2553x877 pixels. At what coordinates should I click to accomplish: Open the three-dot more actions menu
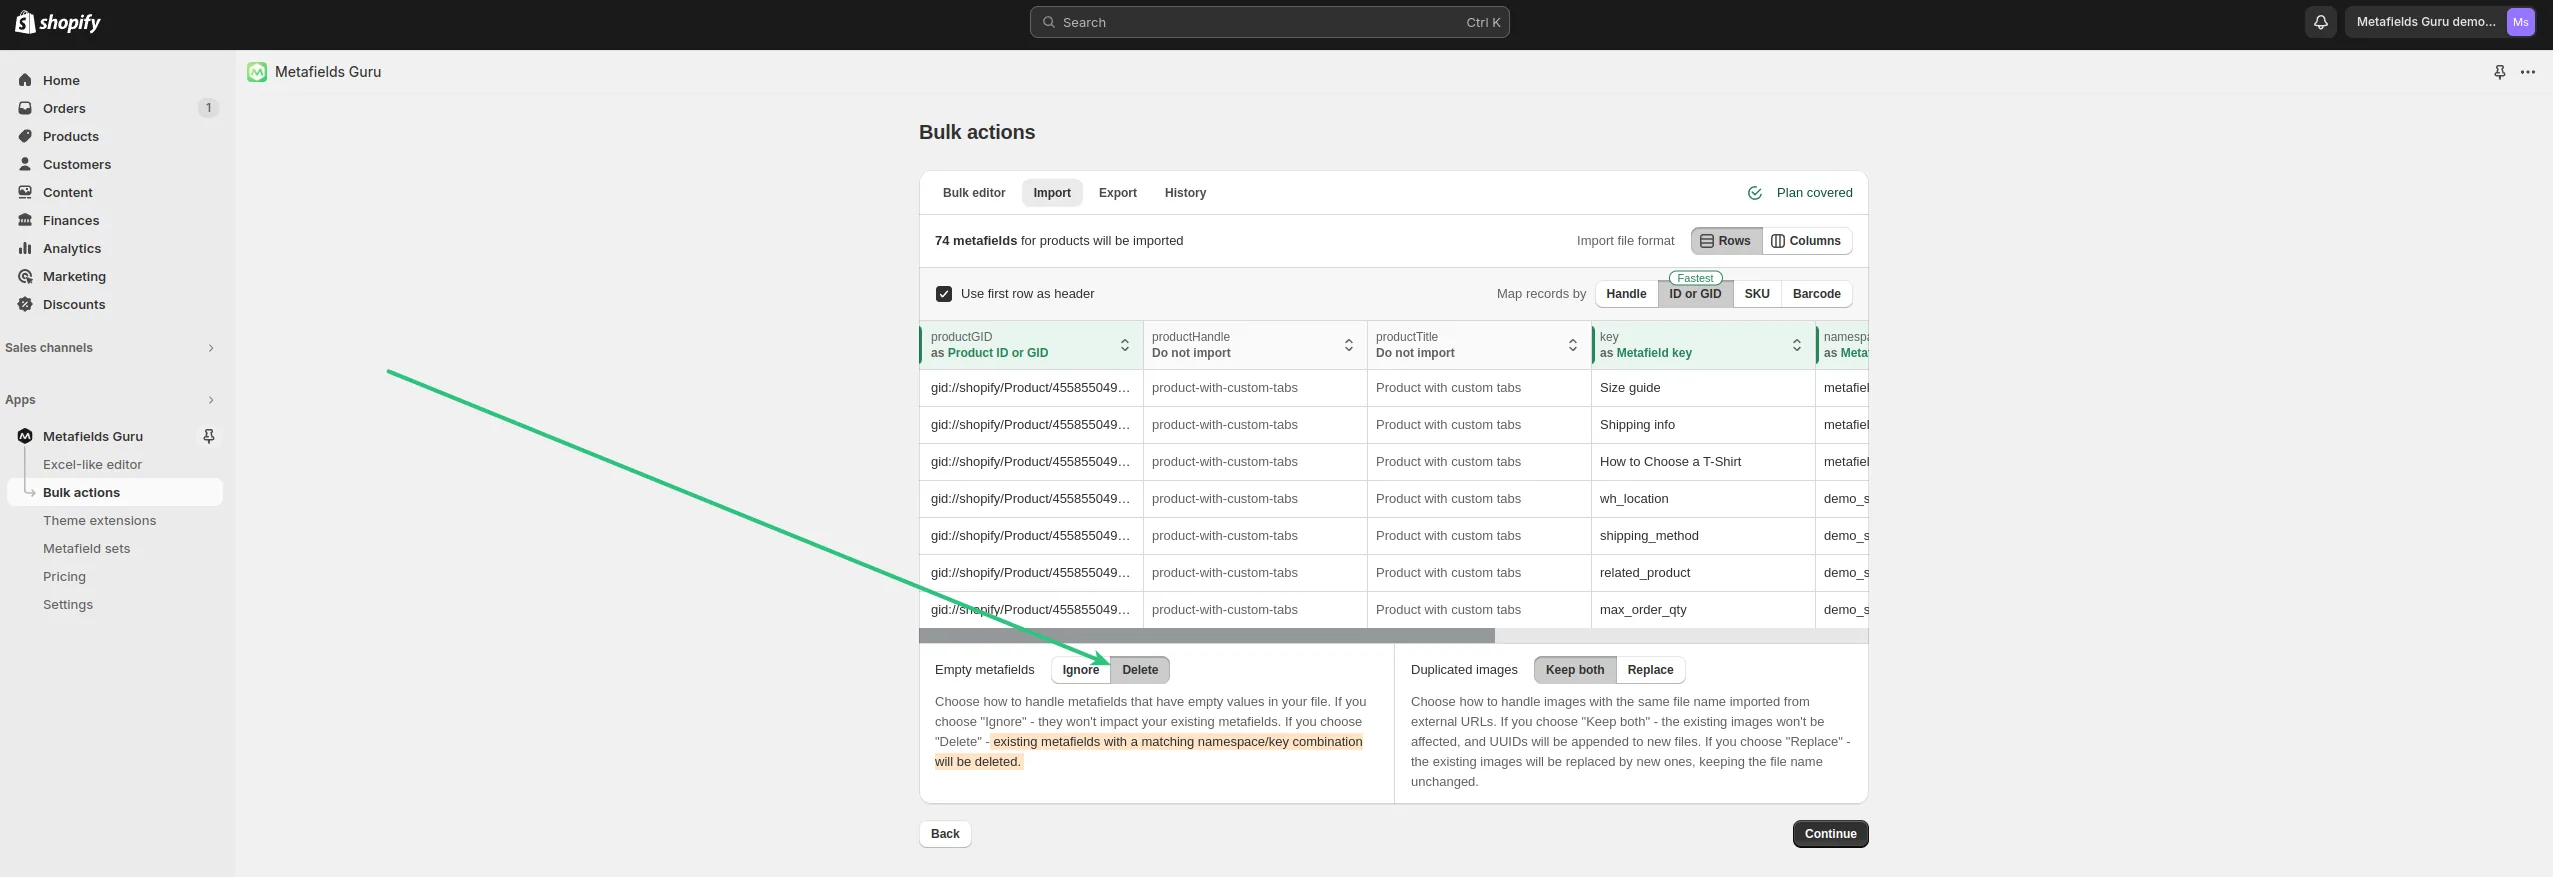2527,72
